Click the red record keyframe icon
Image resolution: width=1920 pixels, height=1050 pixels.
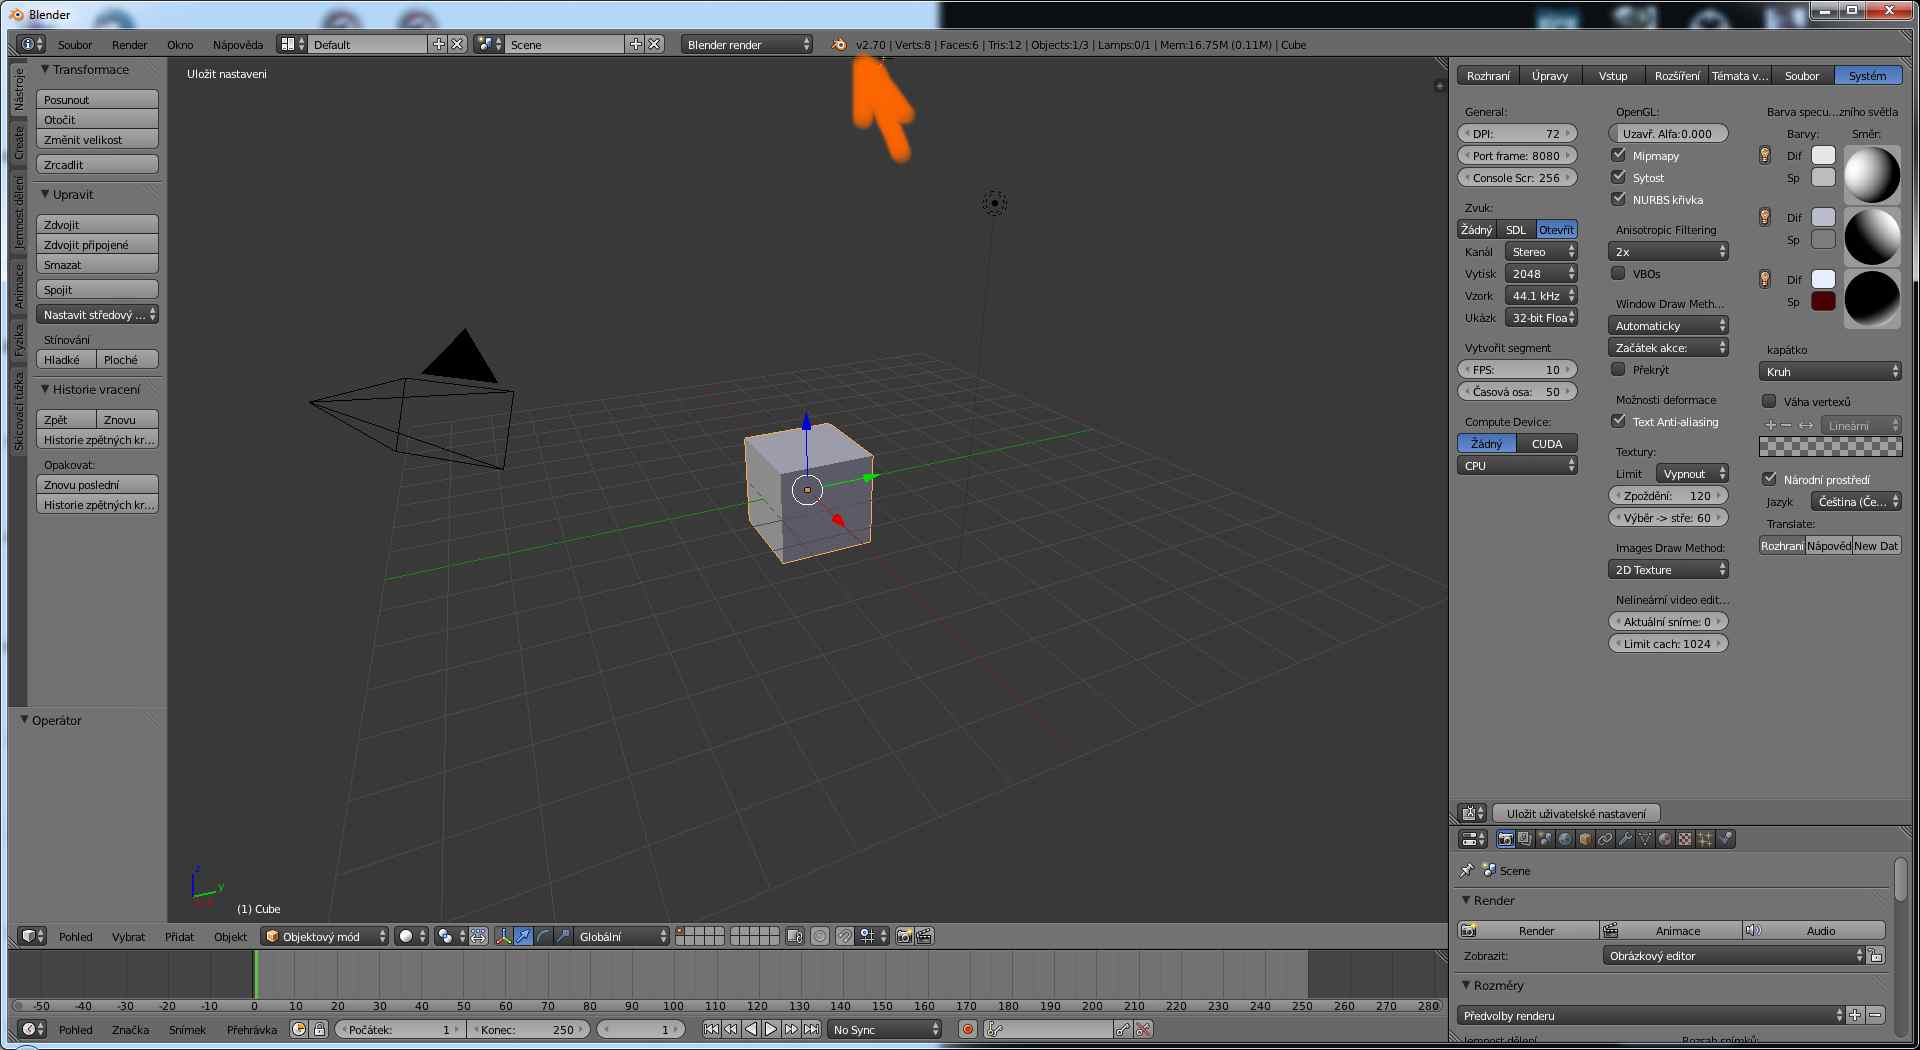coord(967,1029)
